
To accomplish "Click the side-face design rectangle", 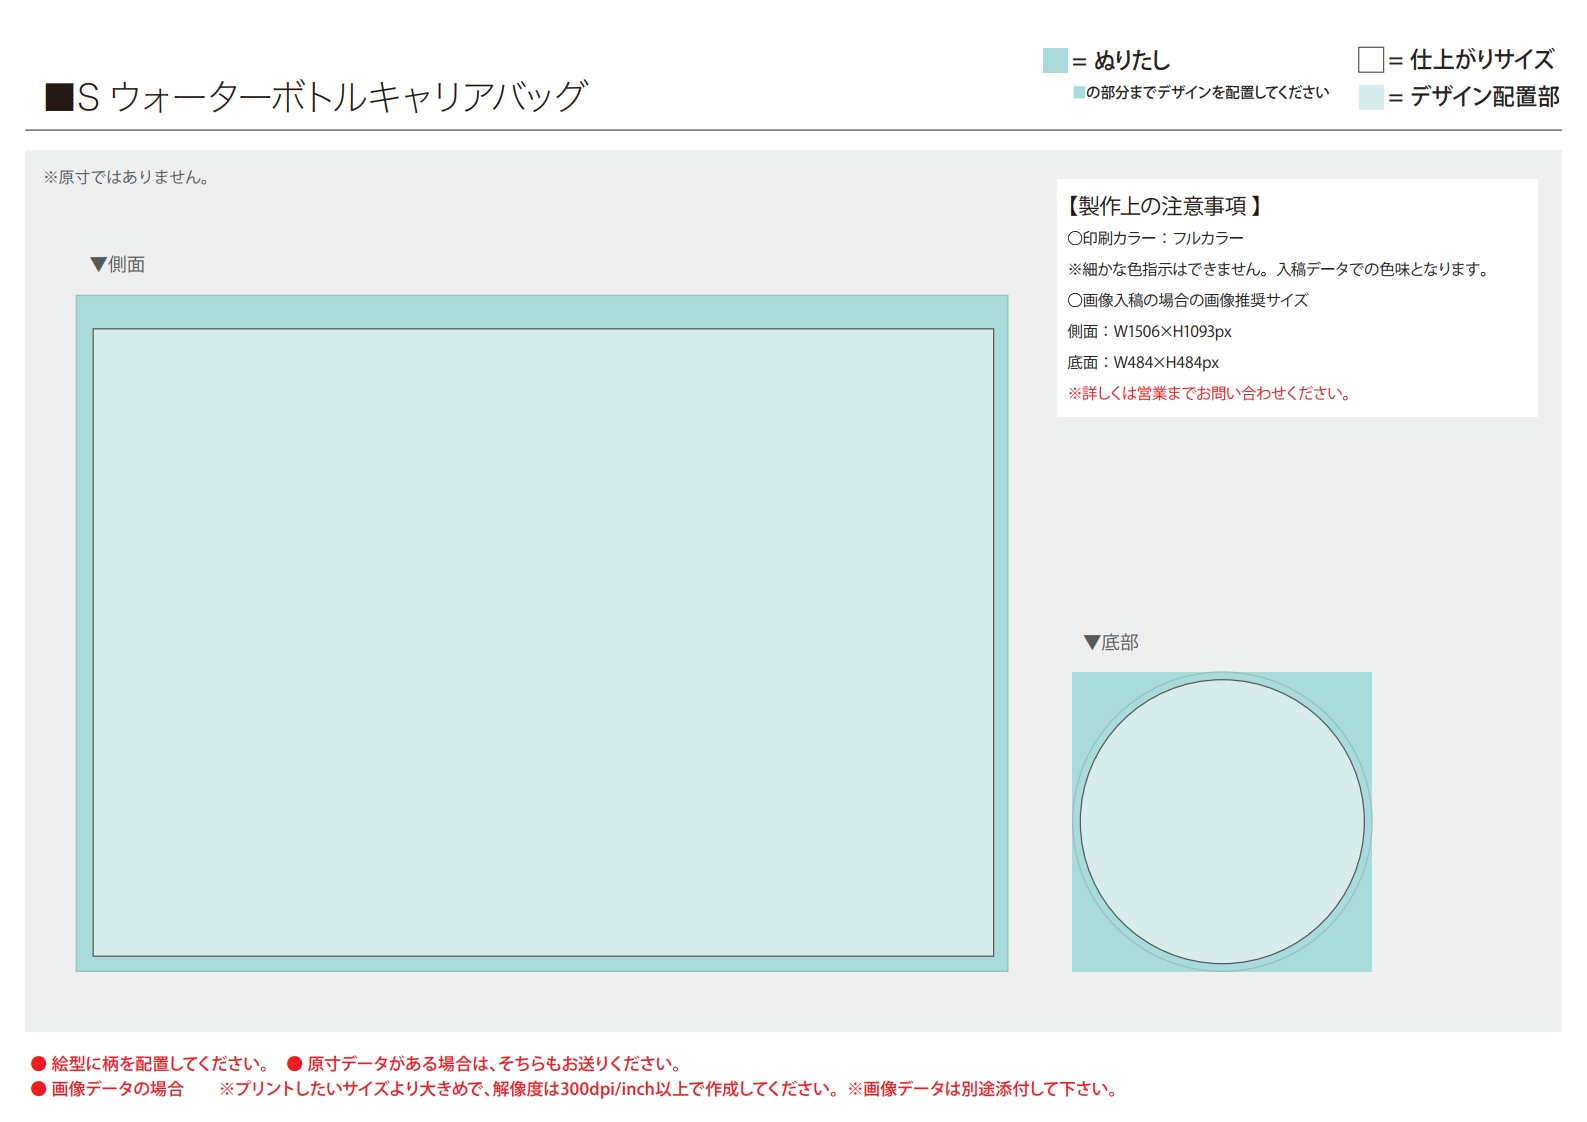I will 543,642.
